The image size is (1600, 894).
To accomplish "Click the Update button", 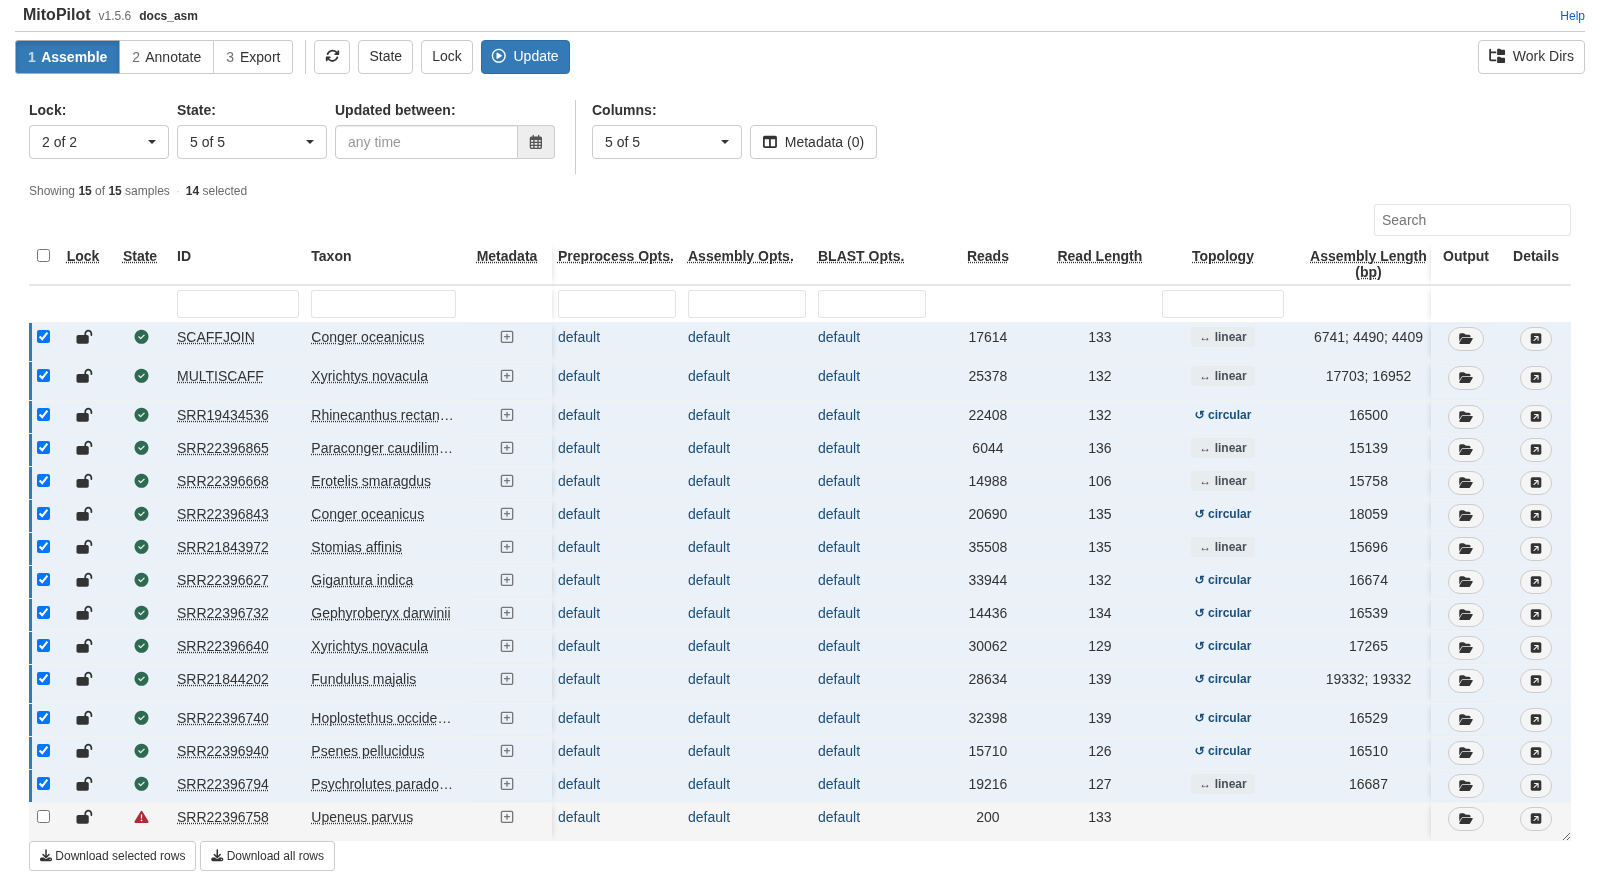I will point(525,57).
